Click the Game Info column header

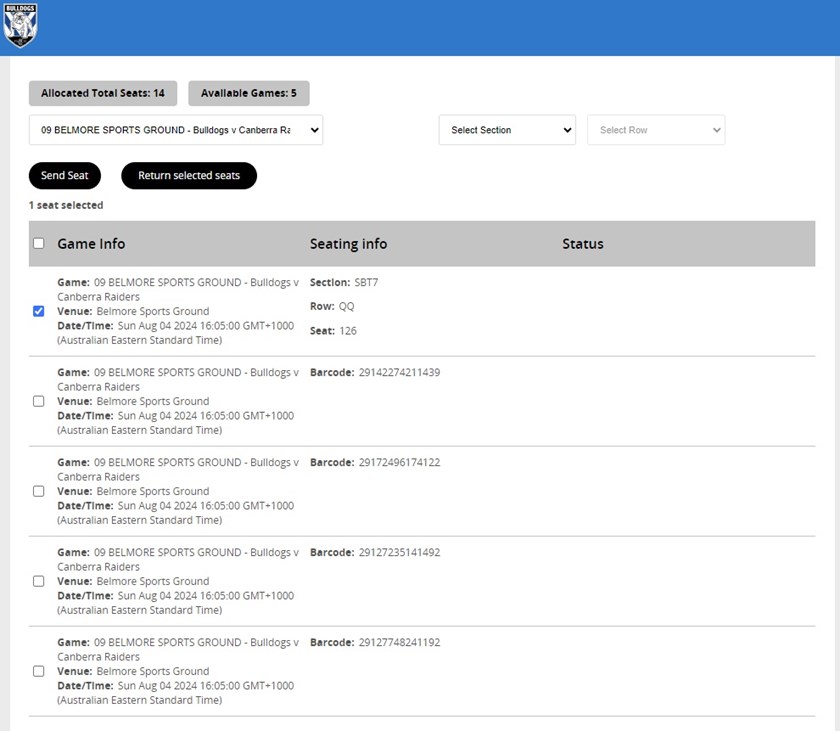coord(91,244)
